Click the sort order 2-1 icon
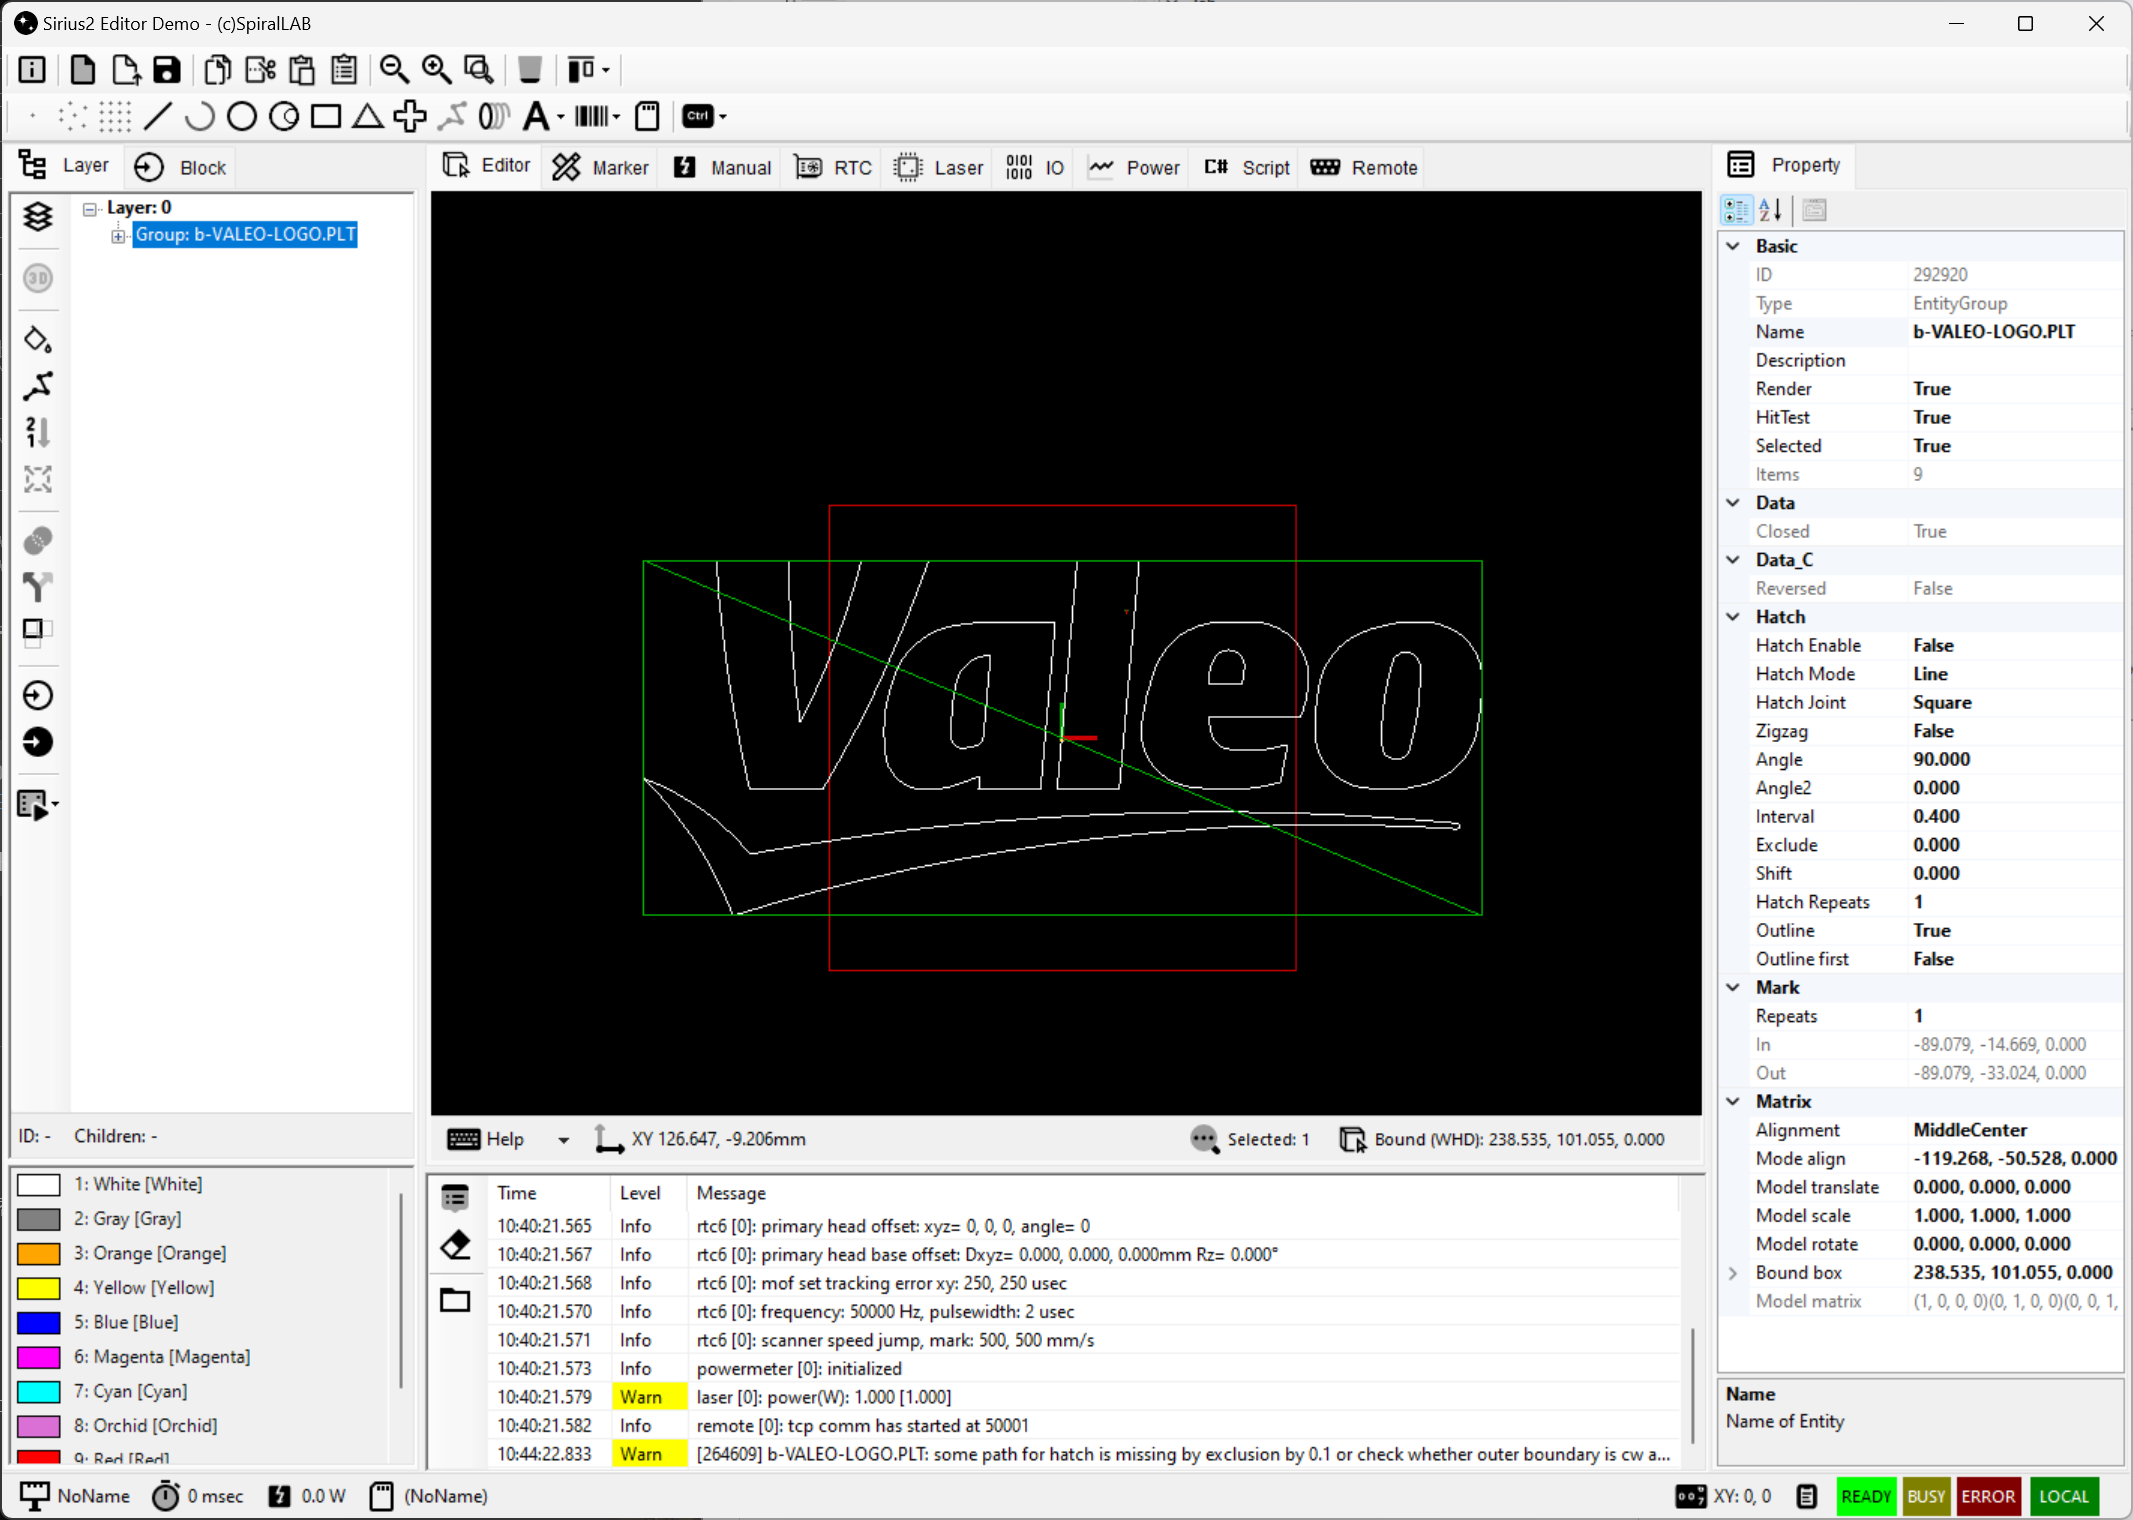The width and height of the screenshot is (2133, 1520). (x=38, y=432)
